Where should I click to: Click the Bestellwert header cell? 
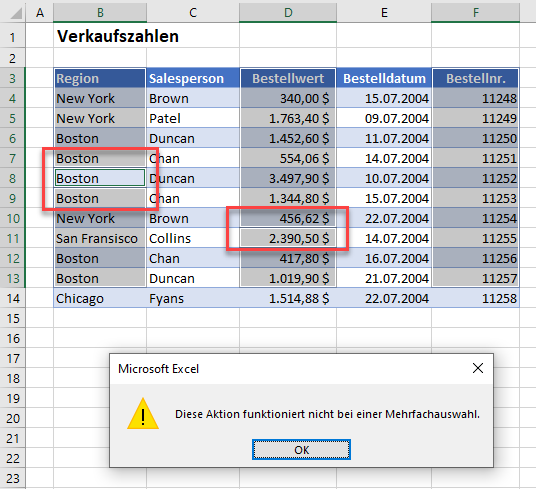click(288, 78)
